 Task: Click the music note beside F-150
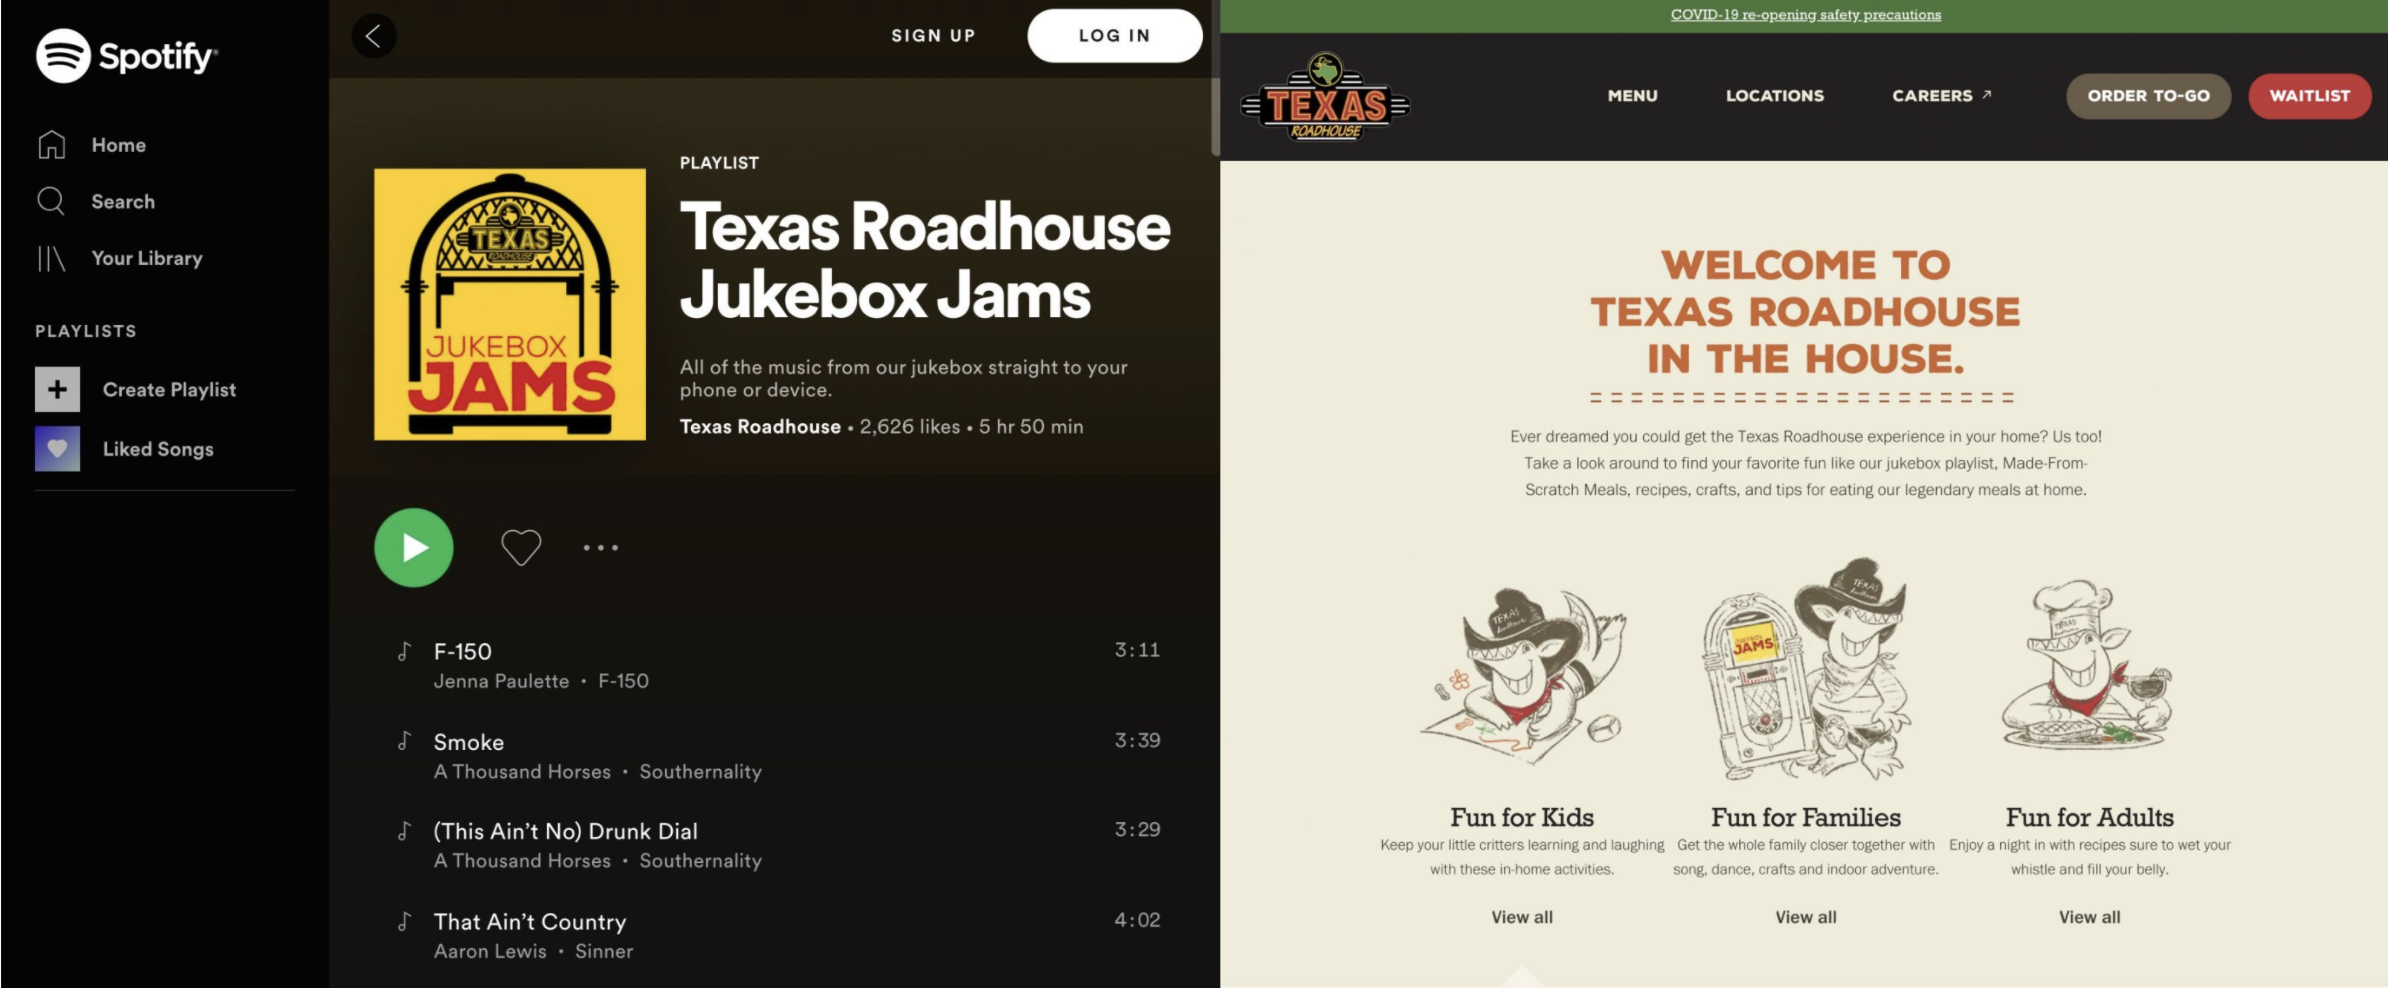tap(404, 651)
